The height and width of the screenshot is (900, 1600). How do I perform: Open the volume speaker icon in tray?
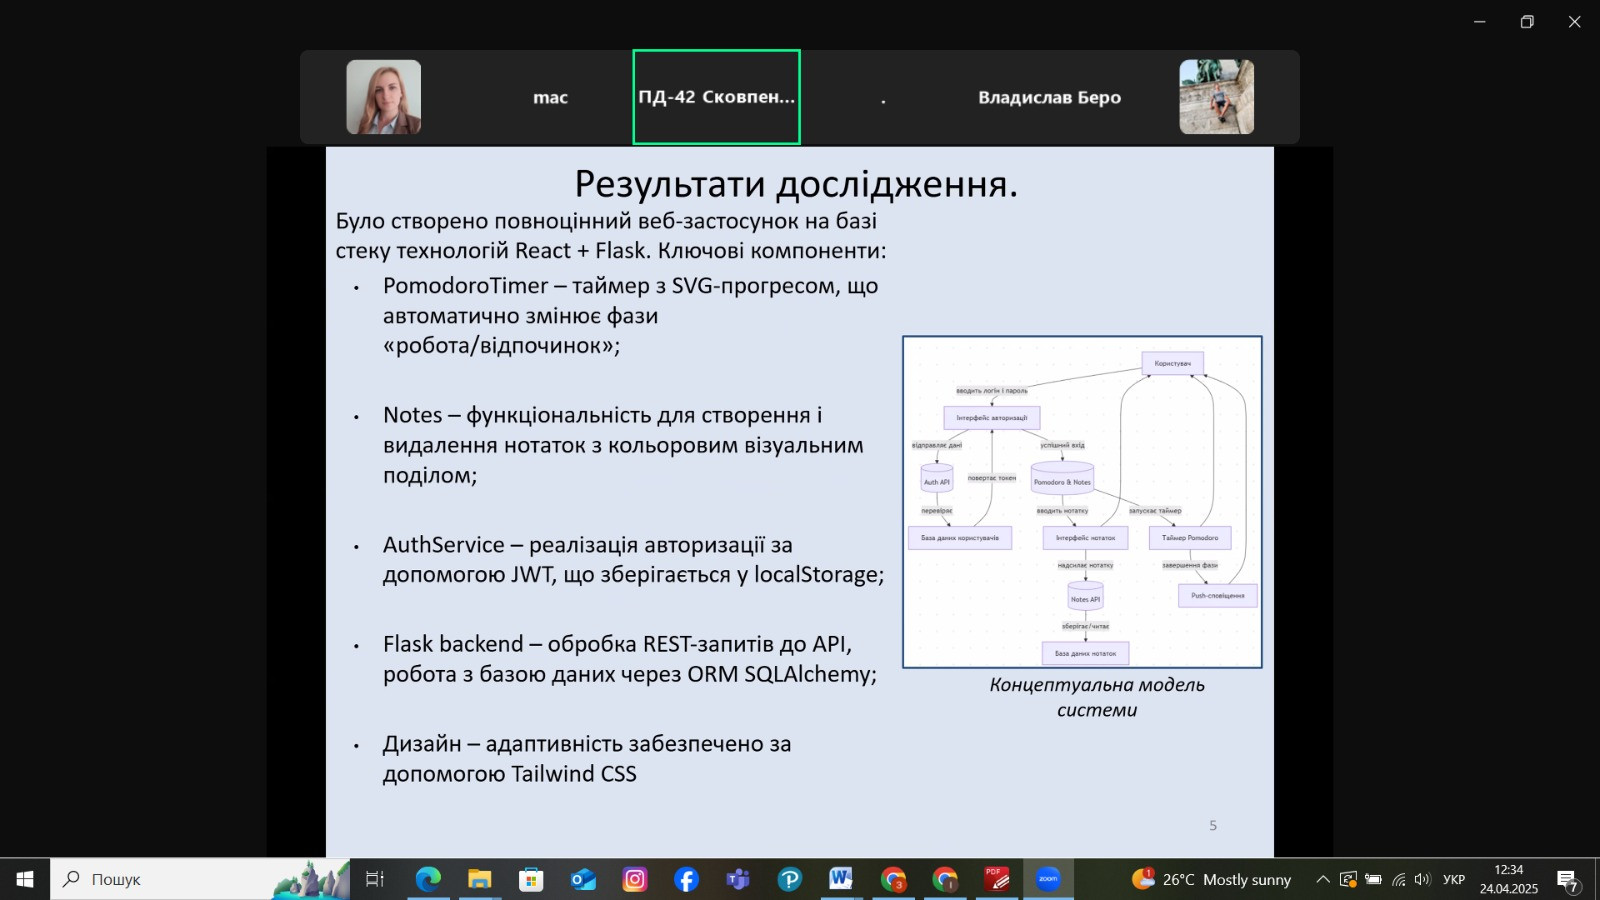1423,880
